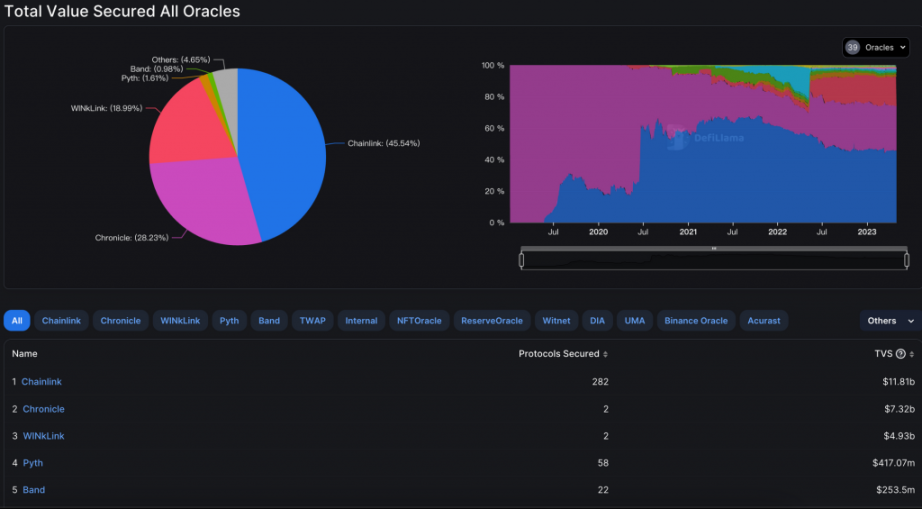Click the blue Chainlink pie slice
Viewport: 922px width, 509px height.
coord(282,153)
